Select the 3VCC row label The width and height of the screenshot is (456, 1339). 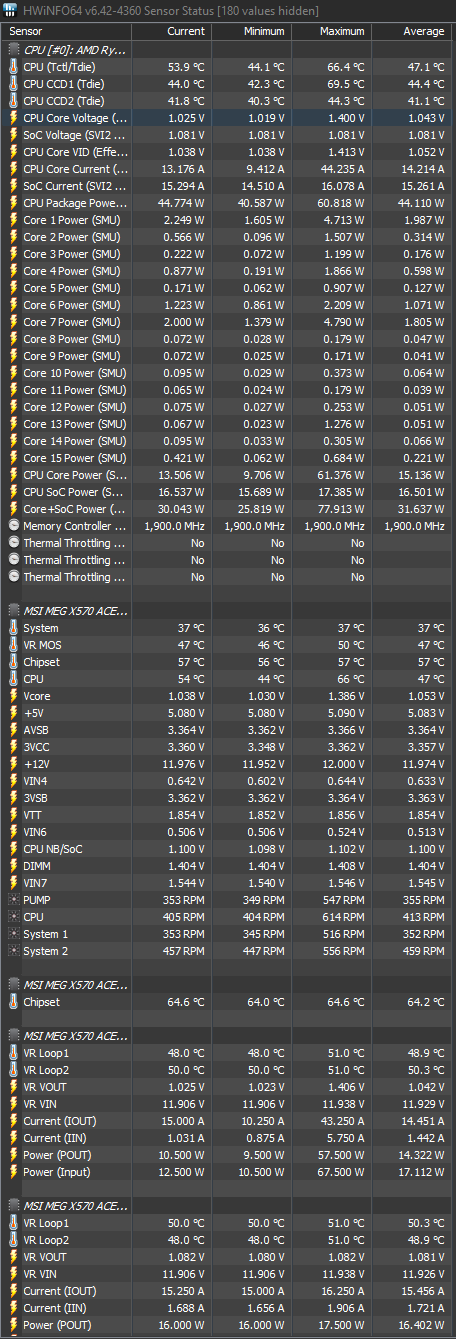tap(38, 747)
